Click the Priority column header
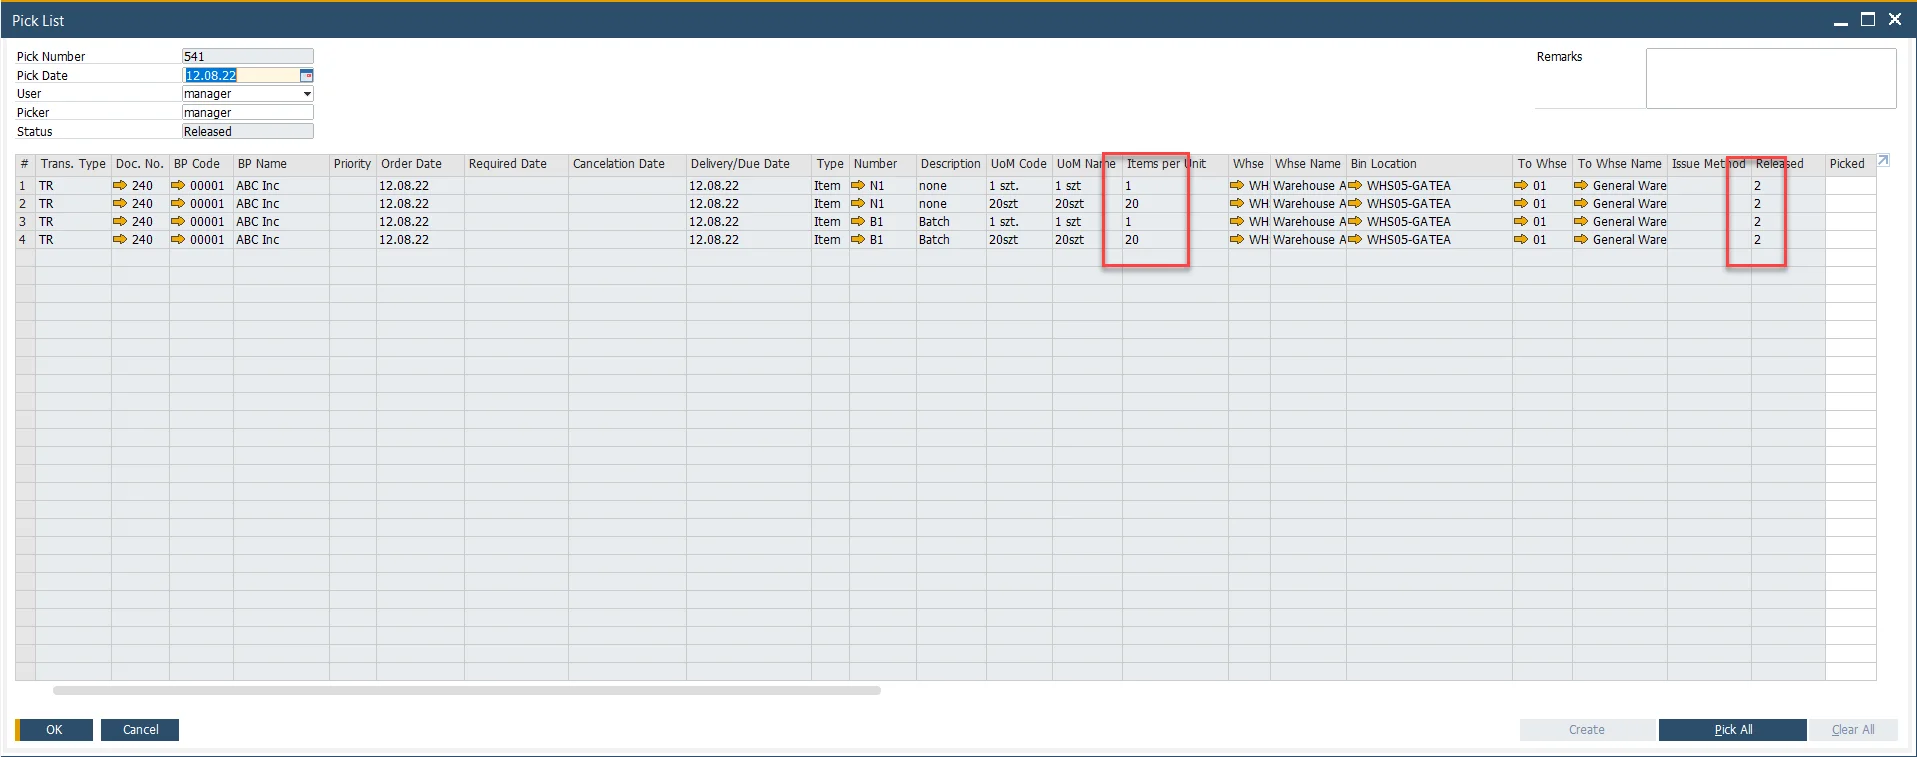Screen dimensions: 1917x757 [352, 164]
